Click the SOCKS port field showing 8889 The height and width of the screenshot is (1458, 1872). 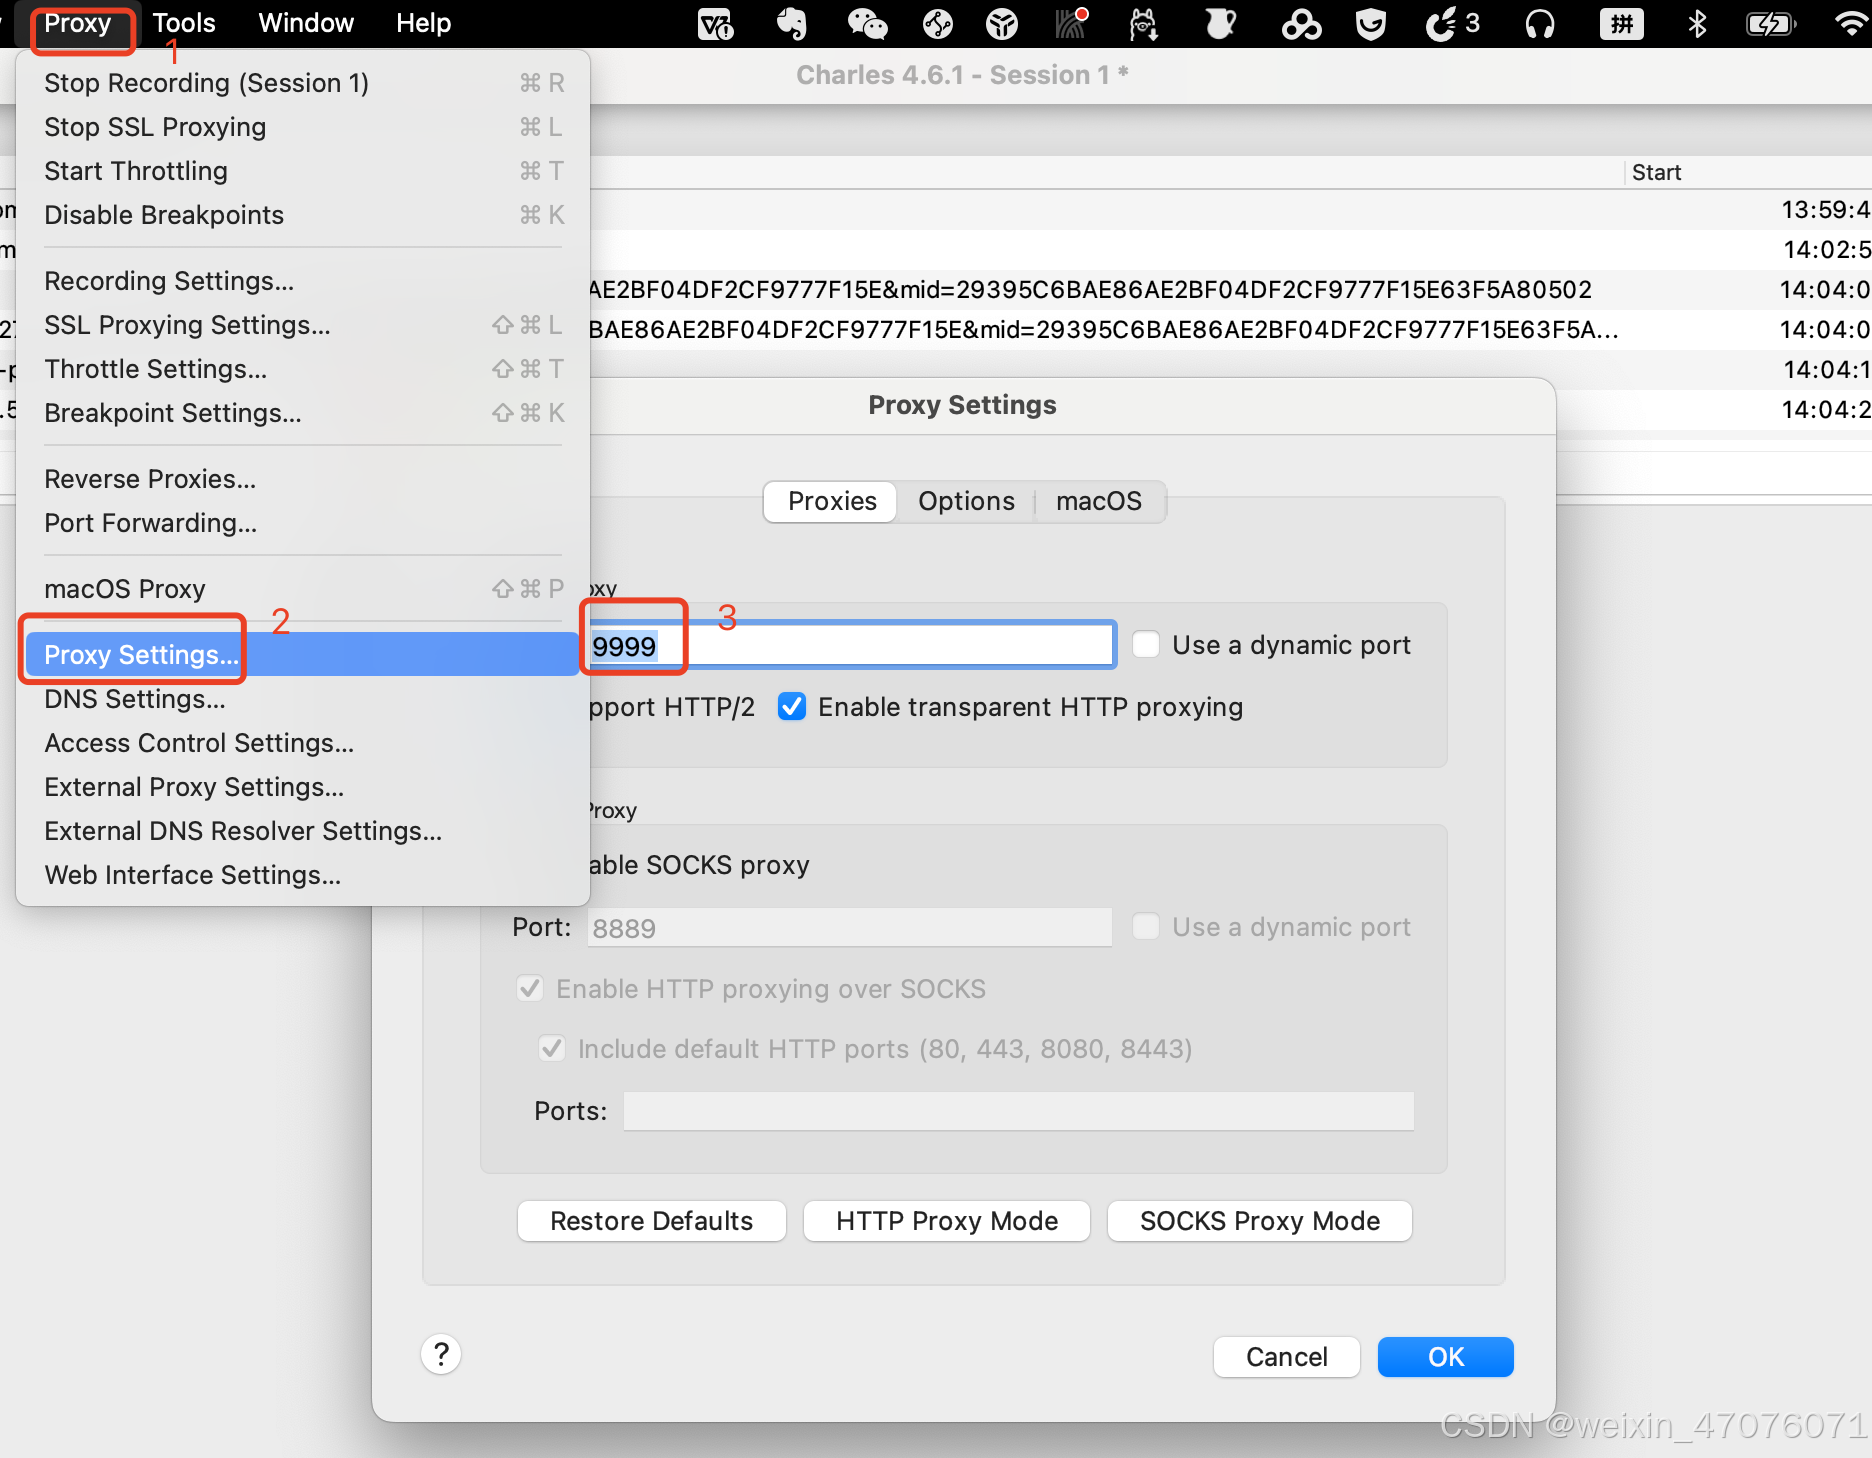[850, 927]
